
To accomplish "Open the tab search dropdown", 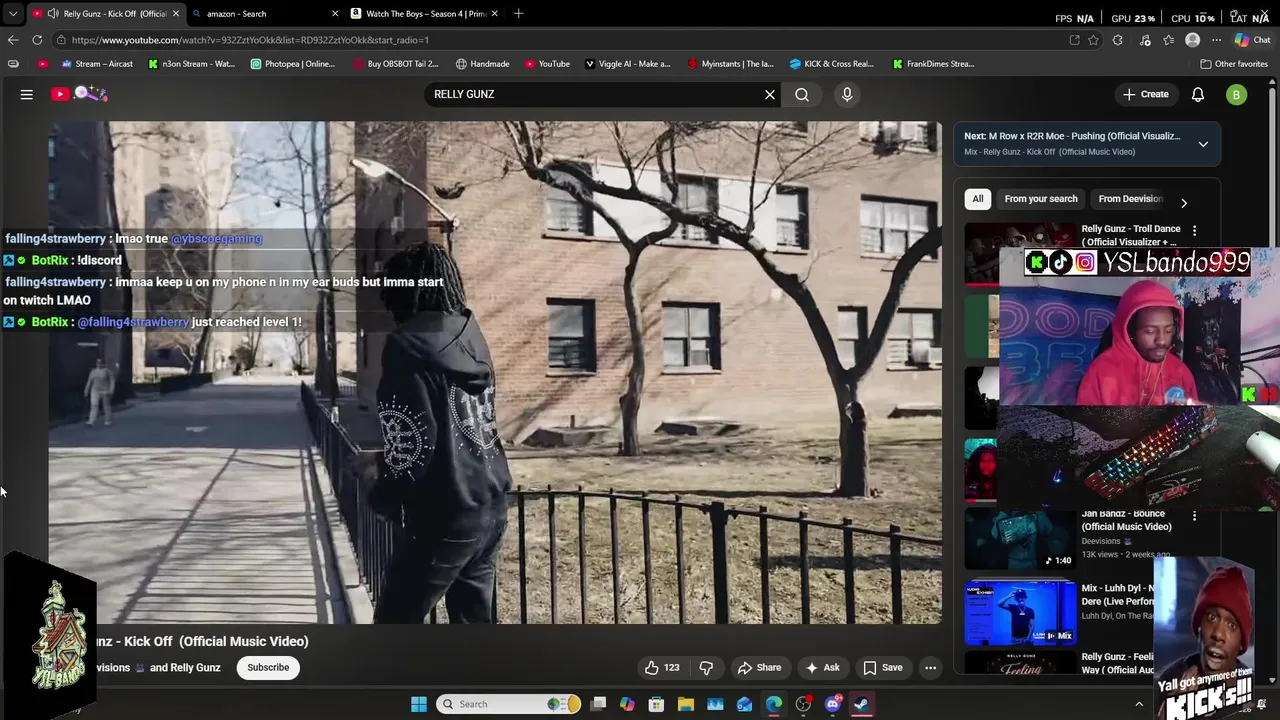I will [x=13, y=14].
